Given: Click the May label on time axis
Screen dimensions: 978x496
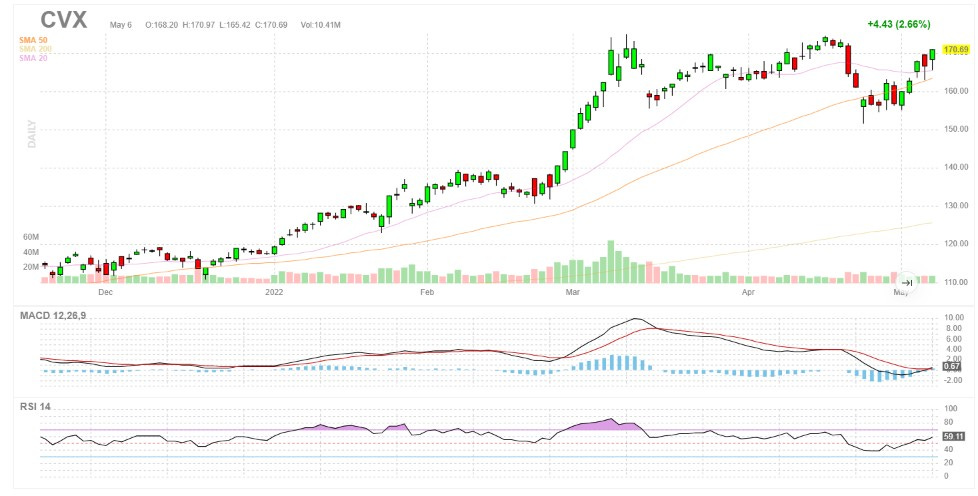Looking at the screenshot, I should pyautogui.click(x=901, y=292).
